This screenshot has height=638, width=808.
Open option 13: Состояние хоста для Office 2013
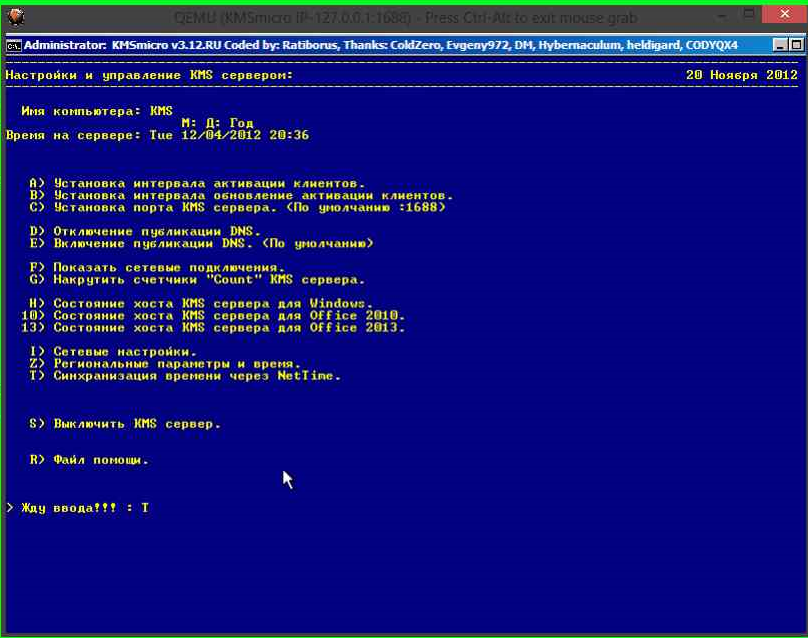pyautogui.click(x=212, y=328)
